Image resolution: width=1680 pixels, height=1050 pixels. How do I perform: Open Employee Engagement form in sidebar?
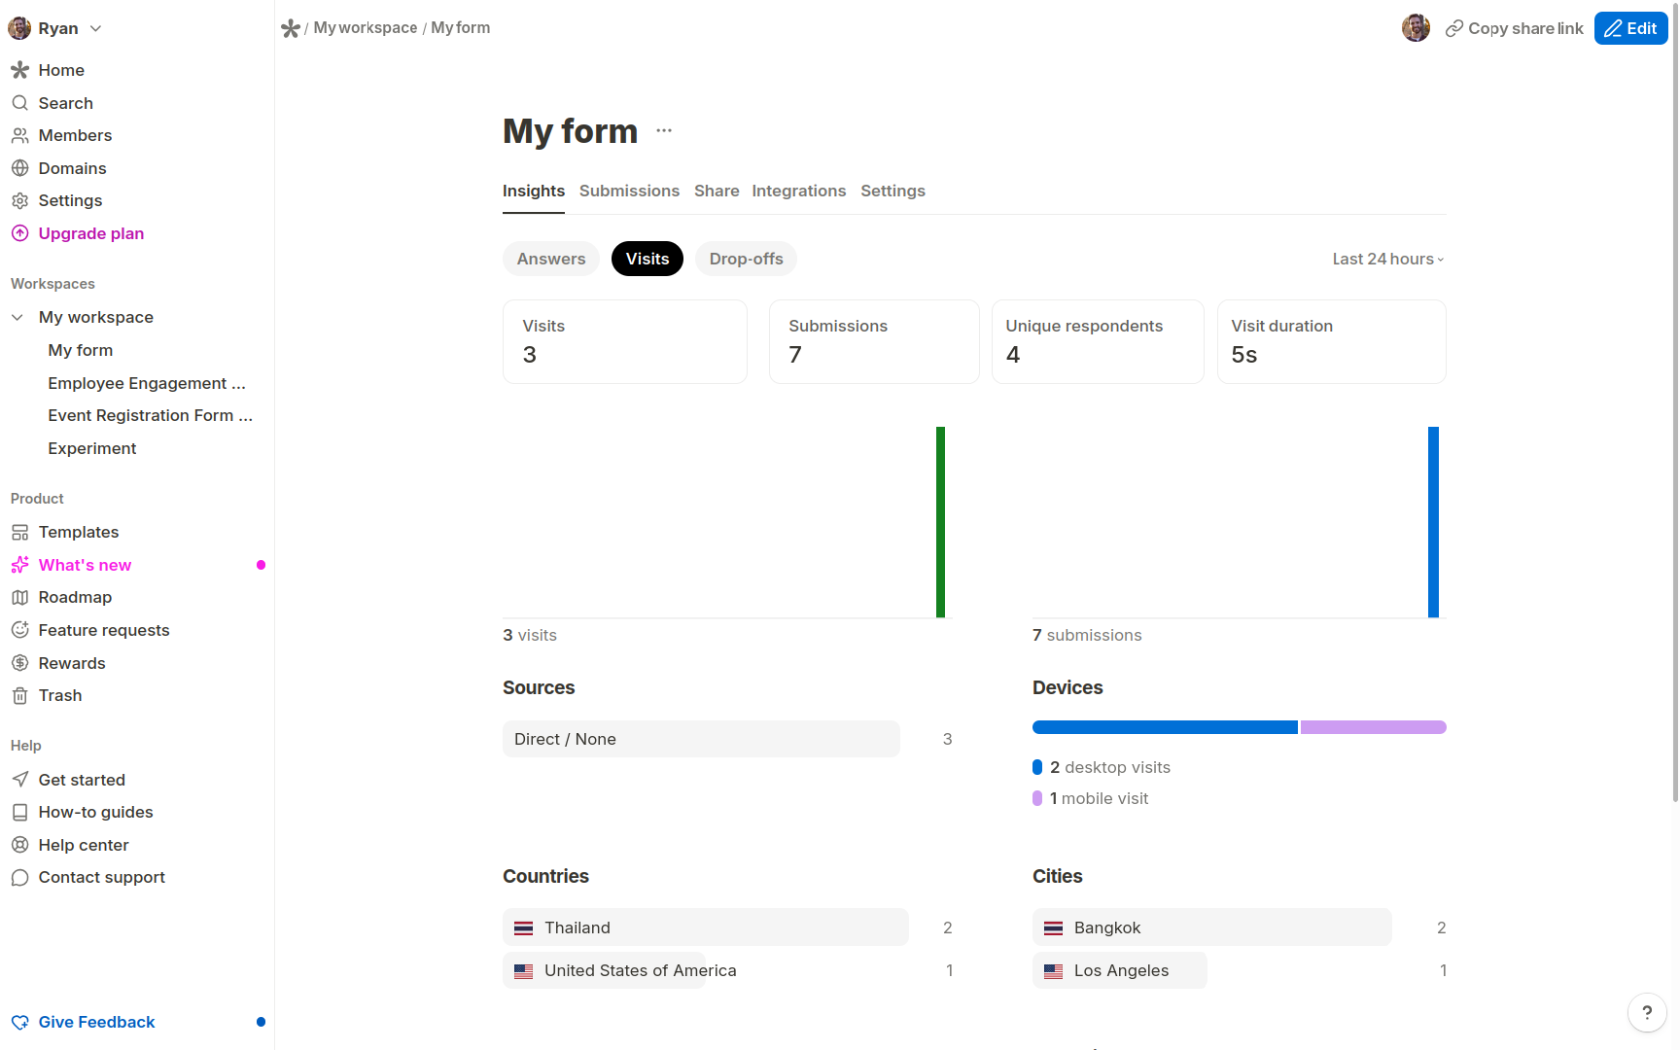click(x=147, y=383)
